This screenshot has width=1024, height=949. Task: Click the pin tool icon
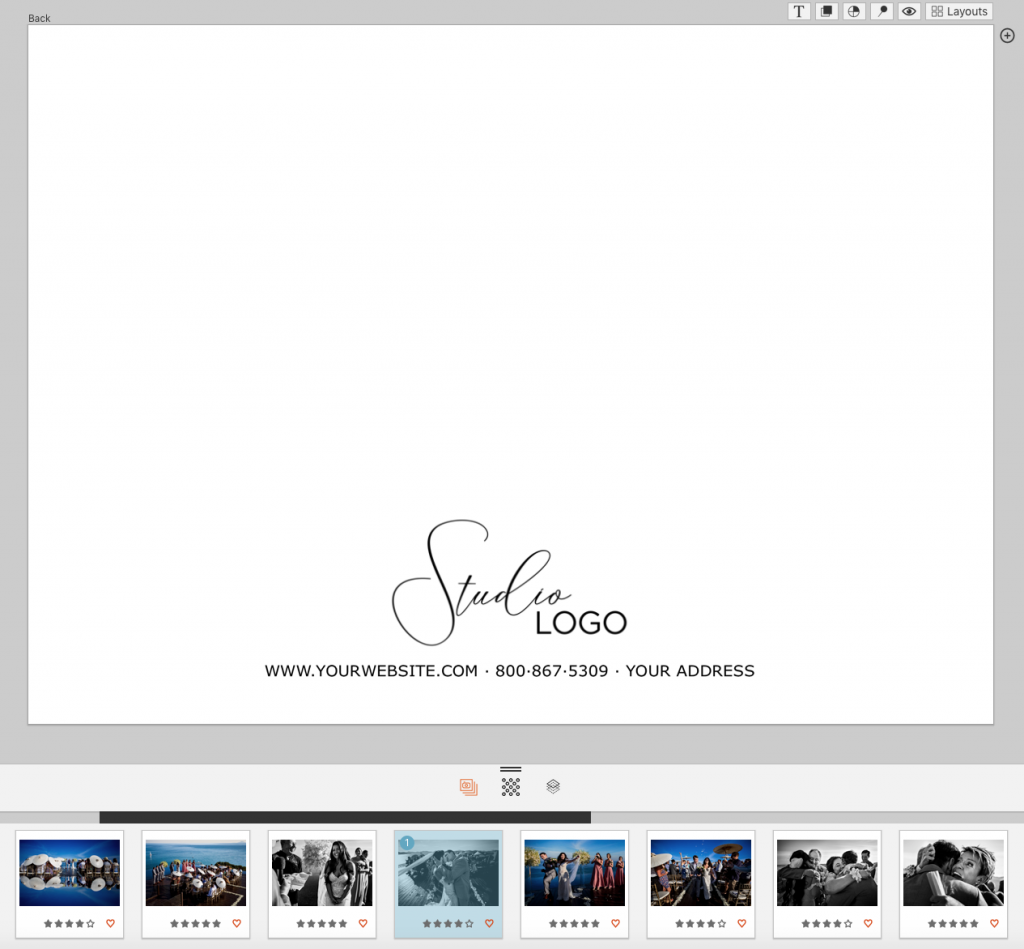882,11
